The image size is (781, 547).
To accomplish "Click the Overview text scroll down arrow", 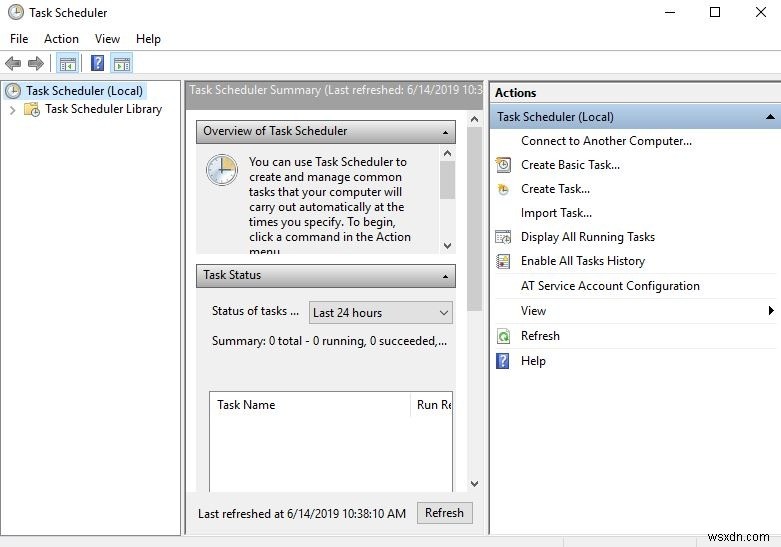I will 447,246.
